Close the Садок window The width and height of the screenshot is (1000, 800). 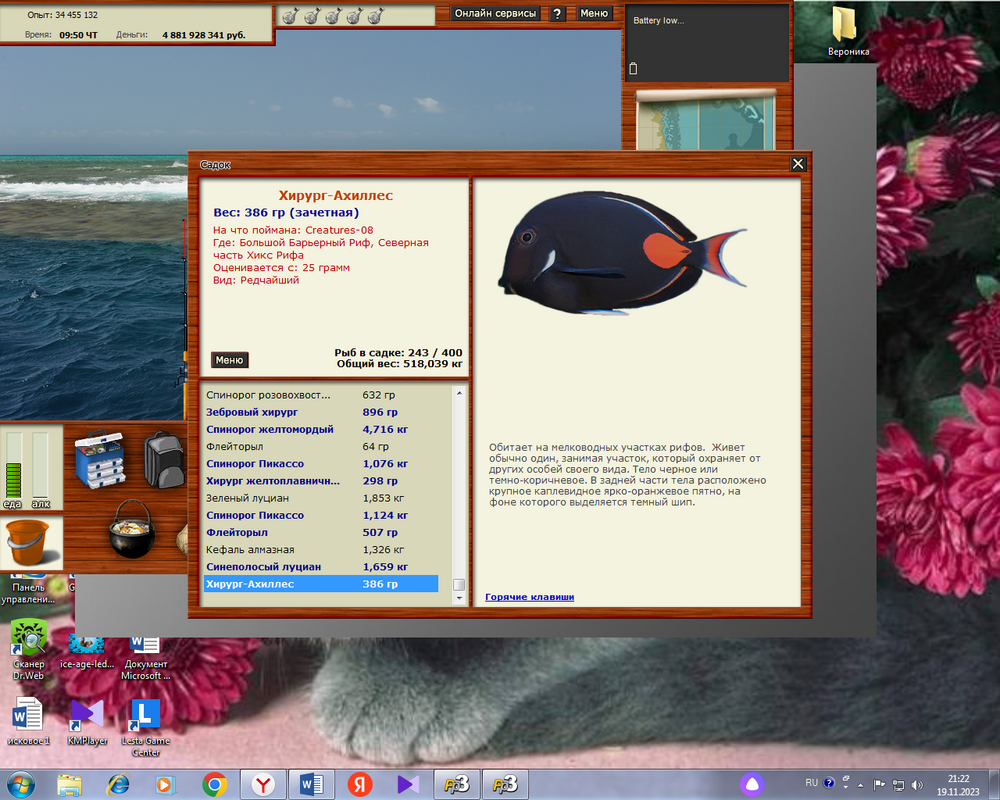coord(797,164)
